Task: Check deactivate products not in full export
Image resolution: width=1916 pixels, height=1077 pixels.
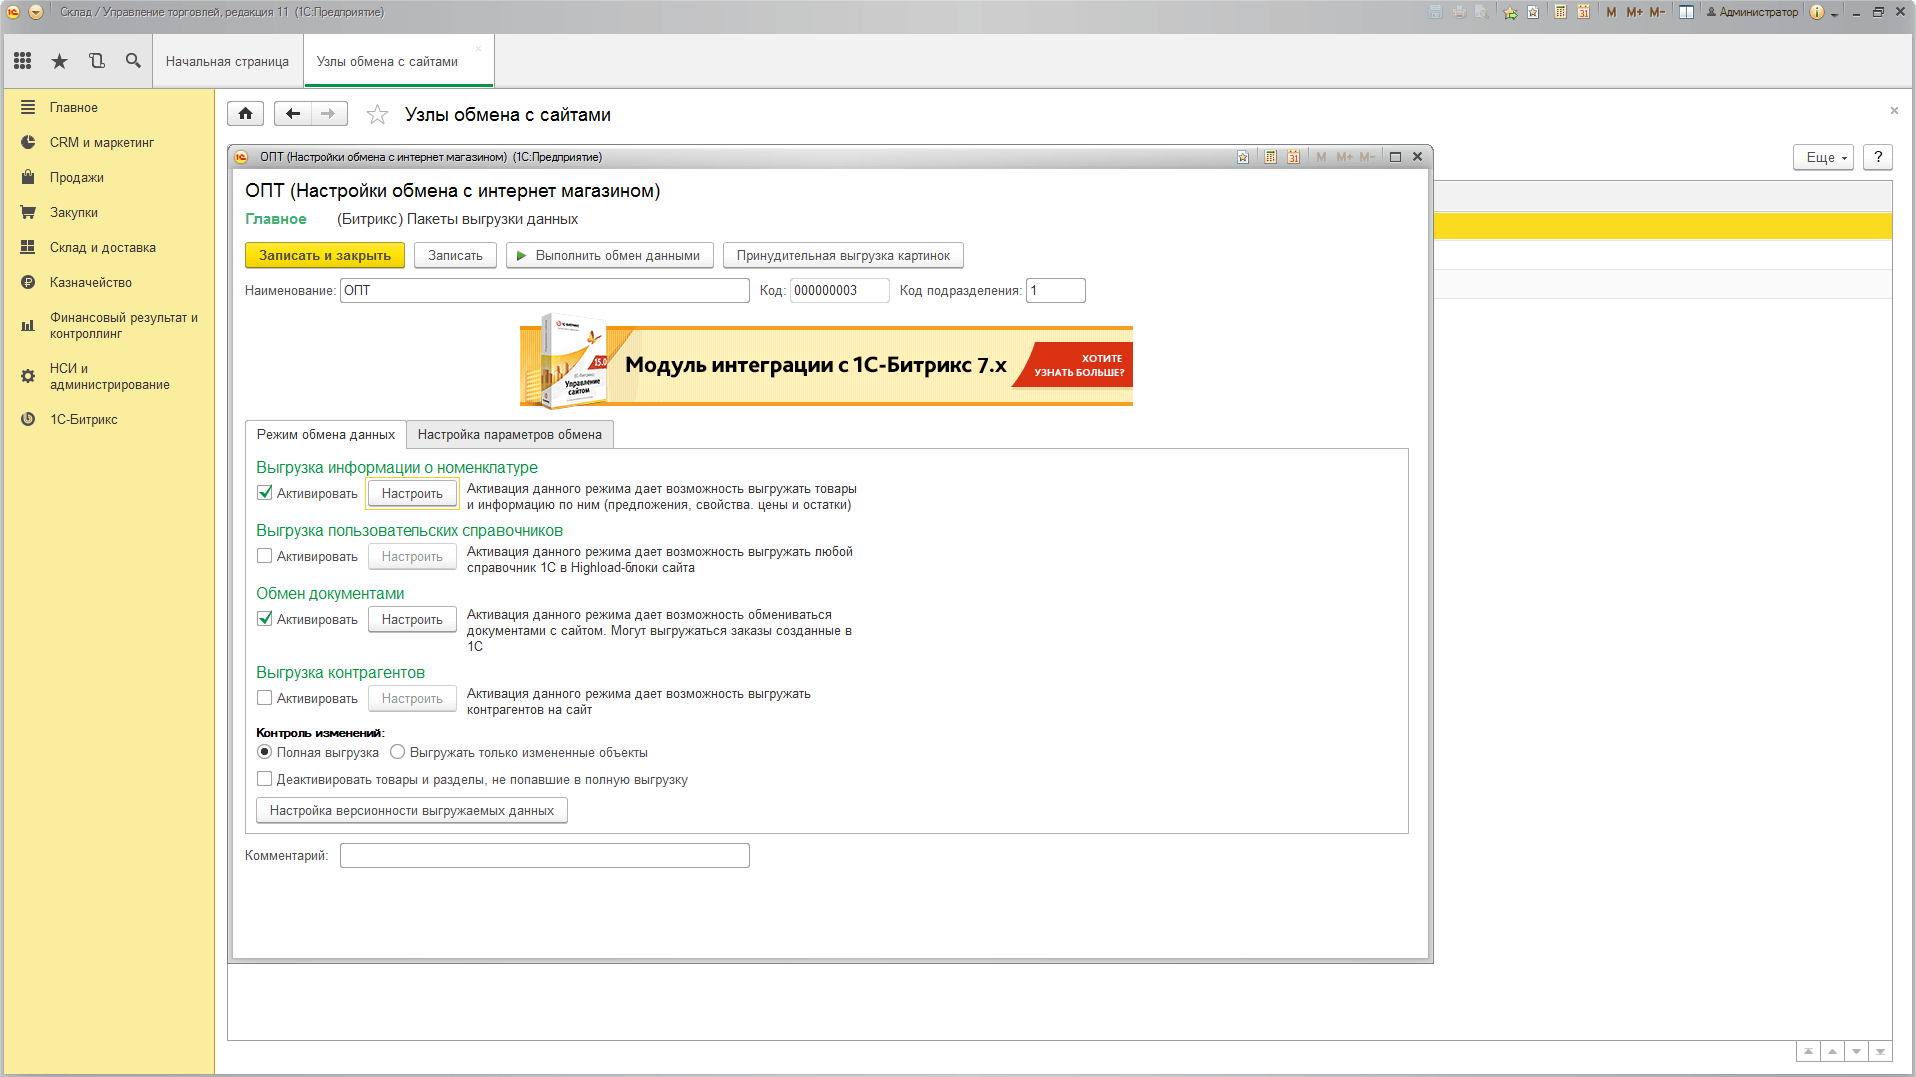Action: pyautogui.click(x=265, y=779)
